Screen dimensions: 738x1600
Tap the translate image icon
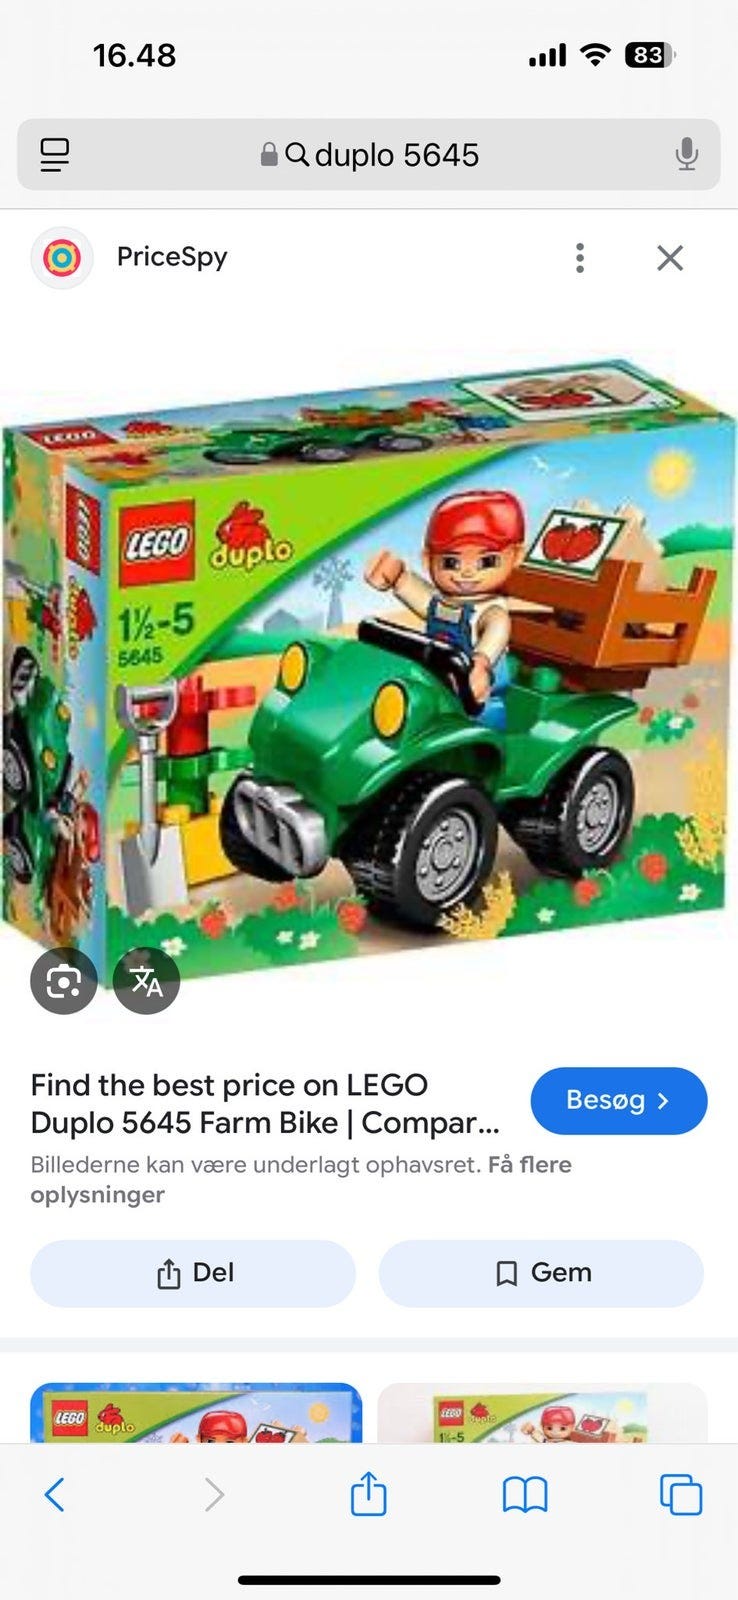point(147,981)
